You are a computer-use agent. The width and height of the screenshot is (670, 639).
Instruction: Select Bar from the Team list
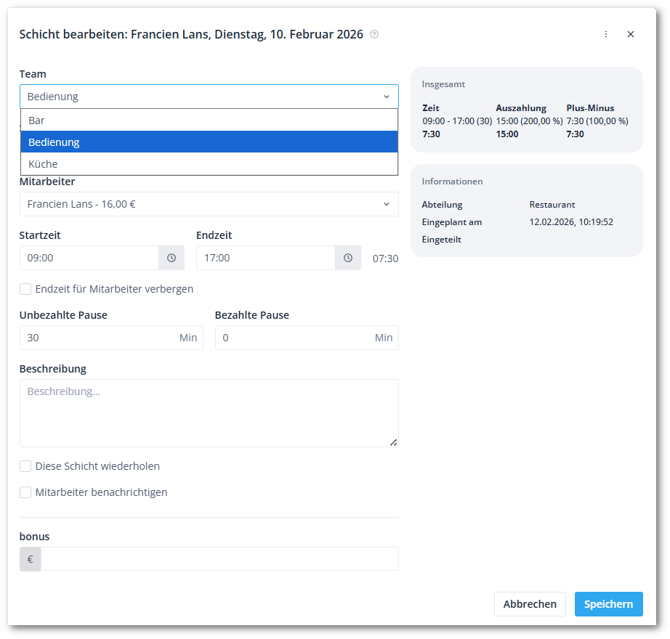point(208,120)
